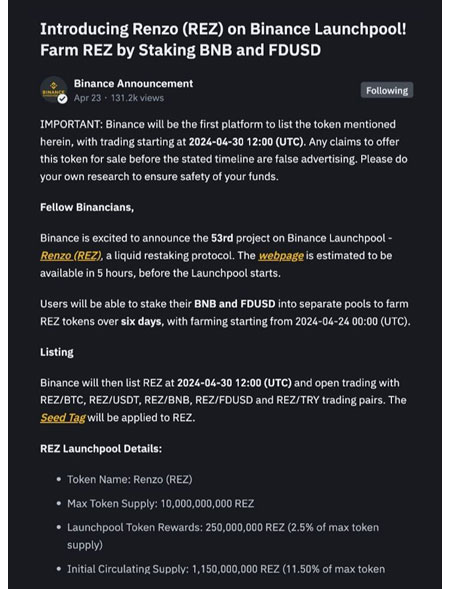450x589 pixels.
Task: Click the Binance Announcement author name
Action: (133, 83)
